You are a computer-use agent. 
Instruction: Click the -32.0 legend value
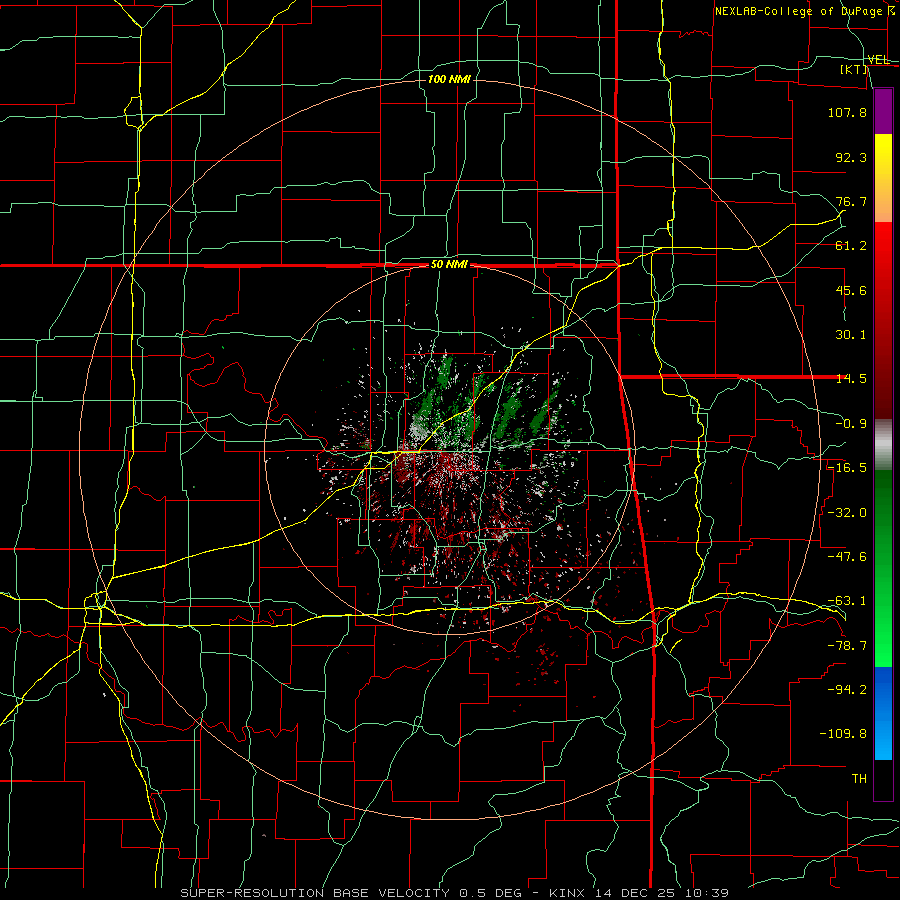[x=847, y=513]
